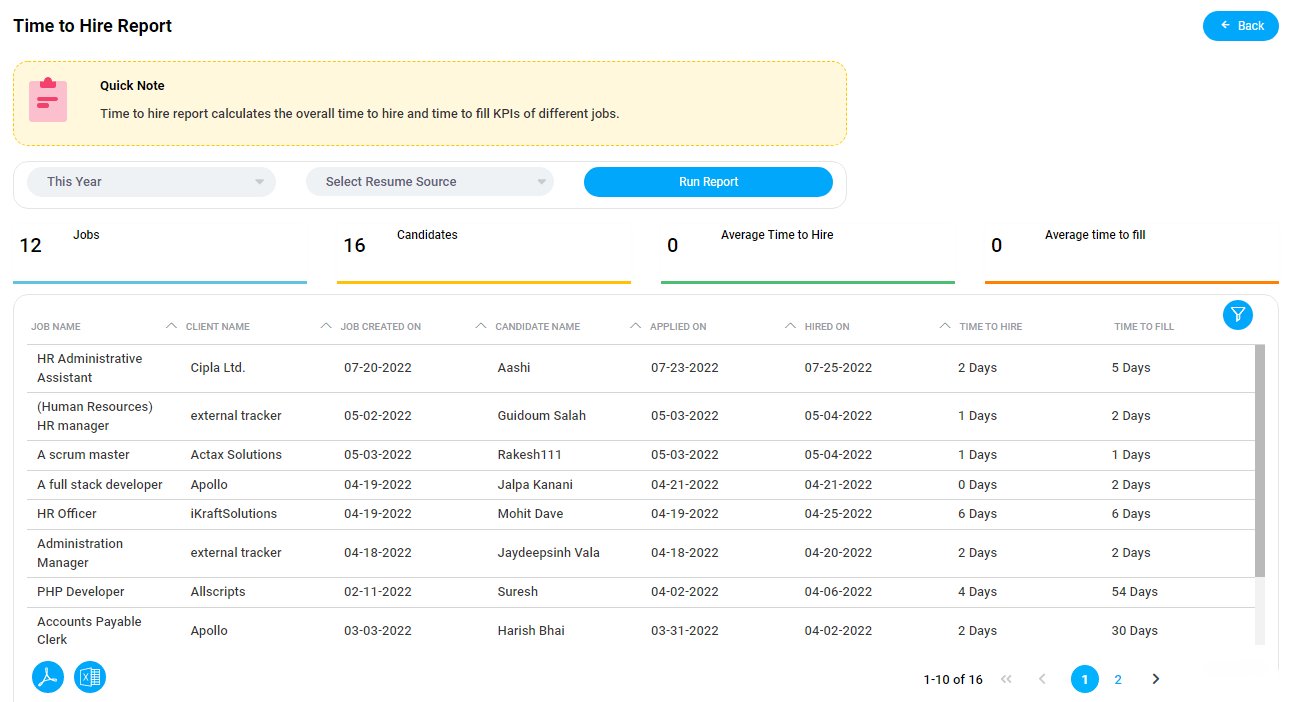The image size is (1292, 702).
Task: Click Average time to fill card
Action: 1132,255
